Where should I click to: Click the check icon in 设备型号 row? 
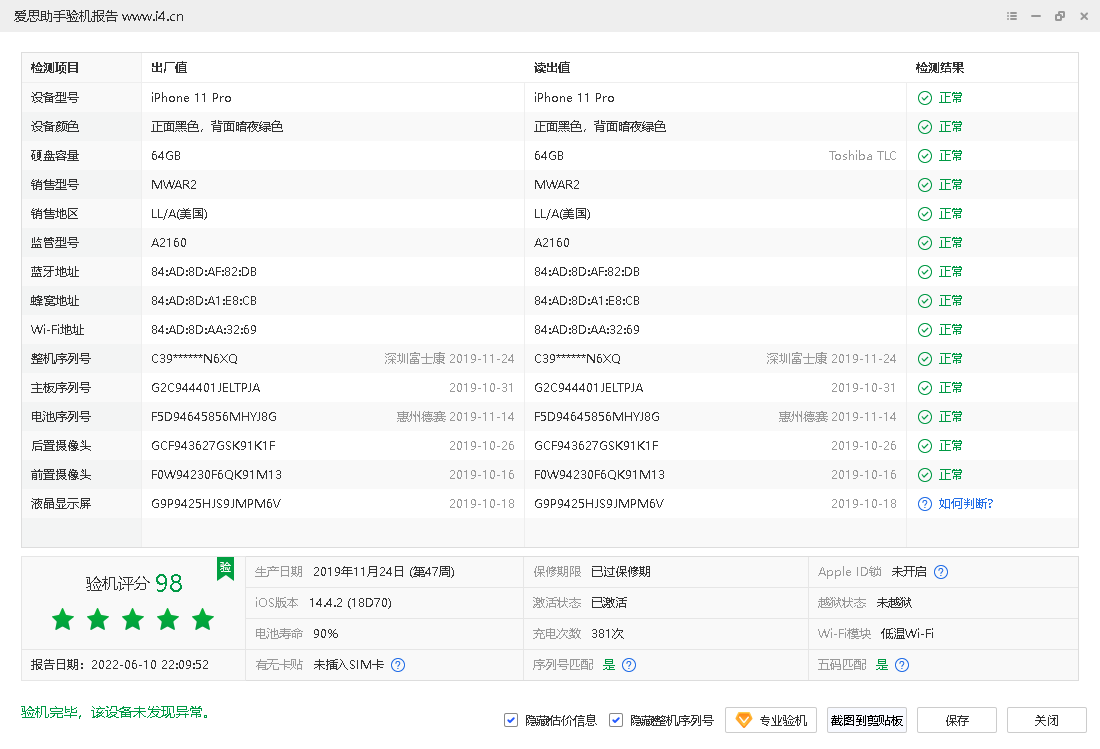click(x=925, y=97)
